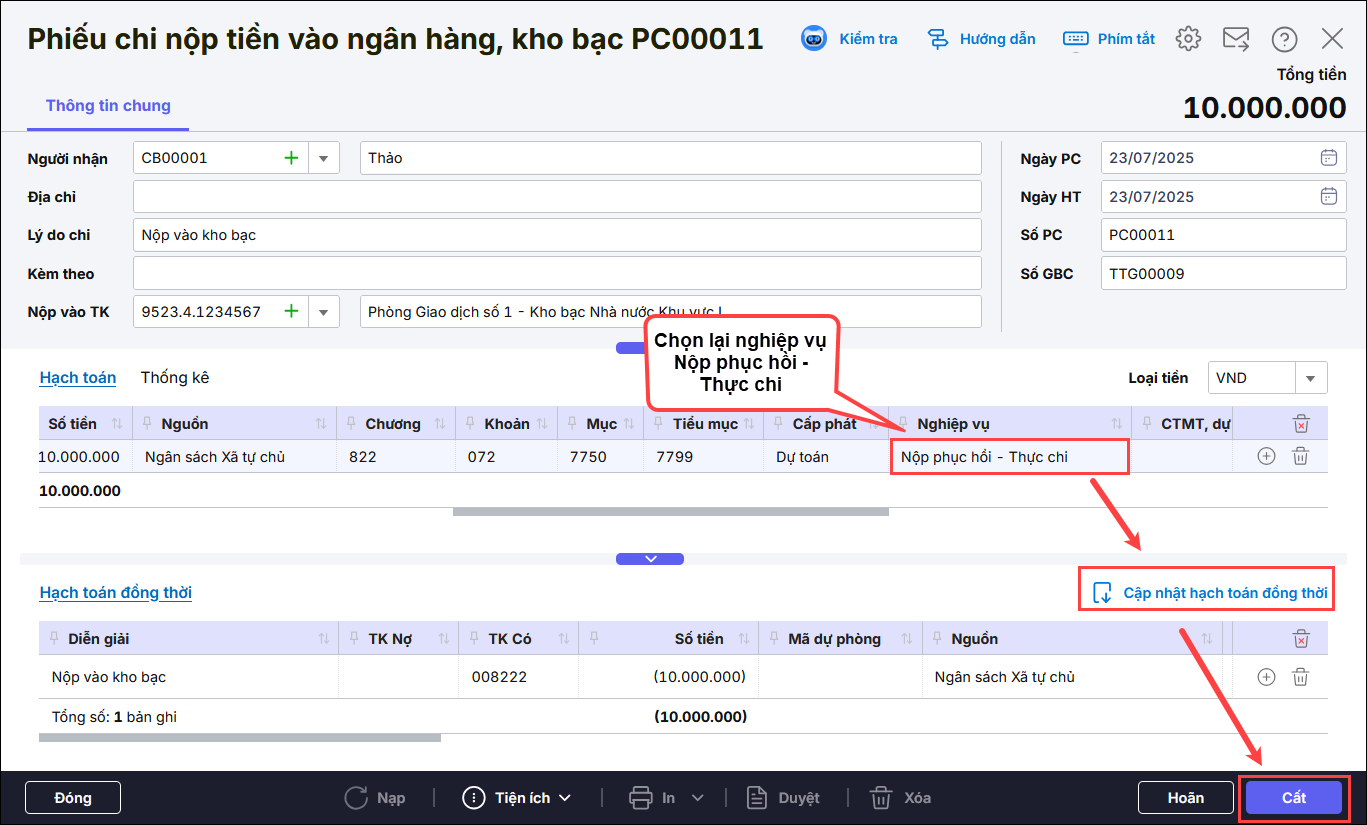1367x825 pixels.
Task: Open the Ngày PC calendar picker
Action: point(1329,158)
